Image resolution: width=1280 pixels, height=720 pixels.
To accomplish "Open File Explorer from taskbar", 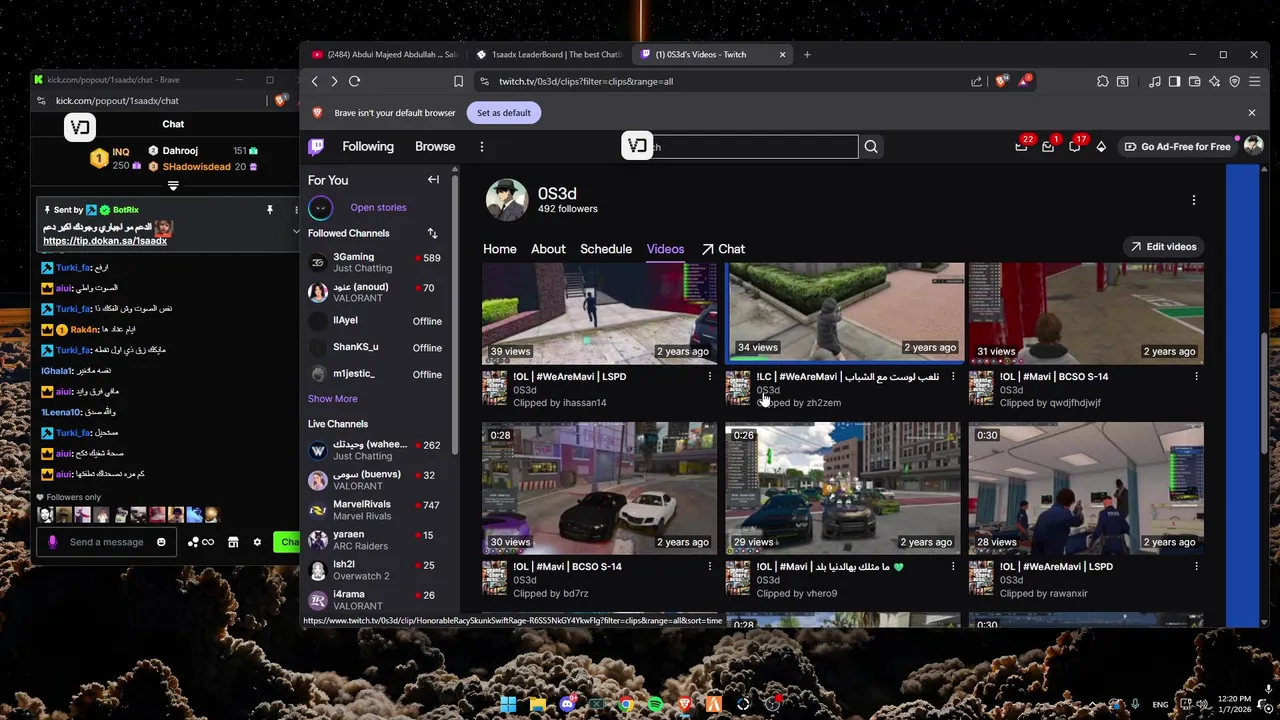I will [537, 704].
